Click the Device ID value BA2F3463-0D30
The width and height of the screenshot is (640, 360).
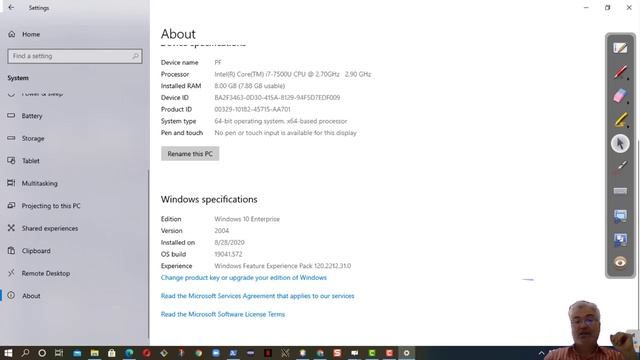[x=277, y=98]
